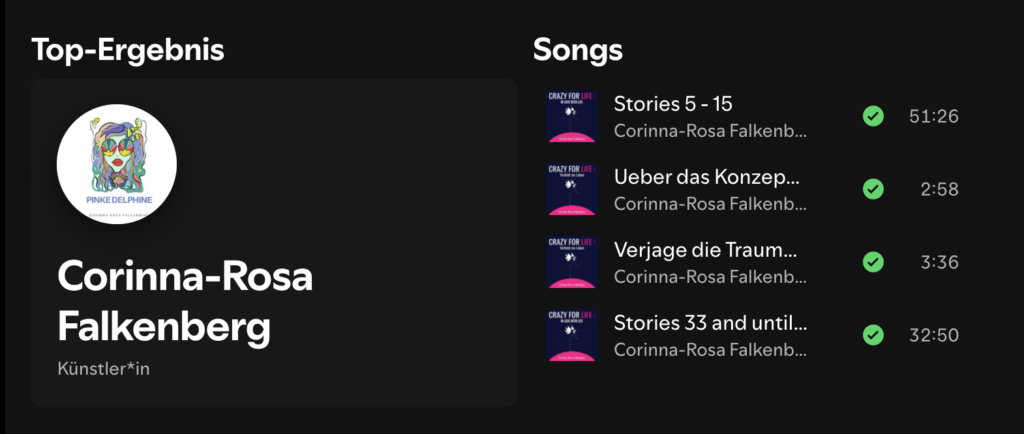Click the Stories 33 and until… cover art
1024x434 pixels.
click(x=572, y=335)
